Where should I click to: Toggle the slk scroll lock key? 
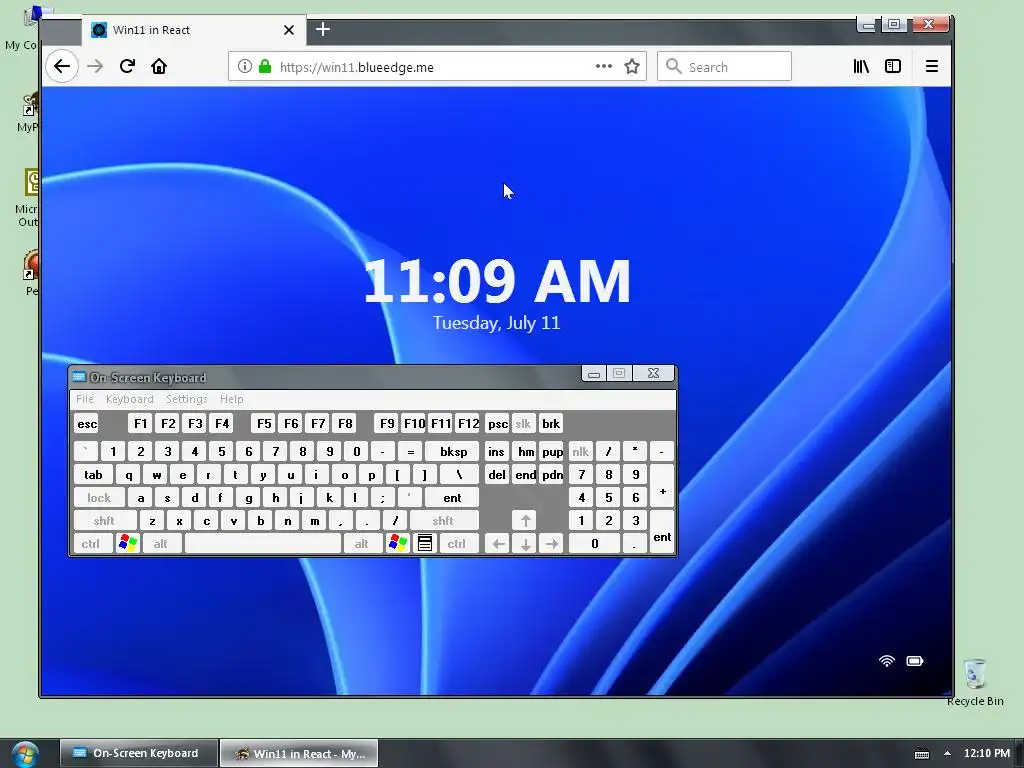point(523,424)
